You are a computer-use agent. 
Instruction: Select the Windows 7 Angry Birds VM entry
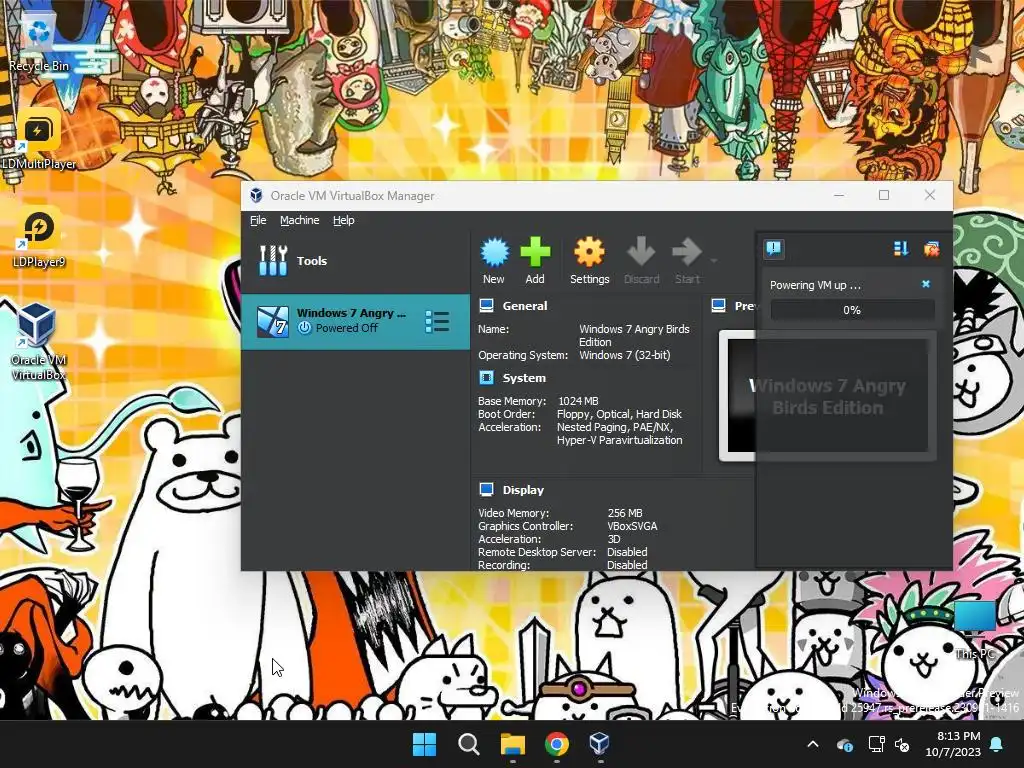click(356, 321)
